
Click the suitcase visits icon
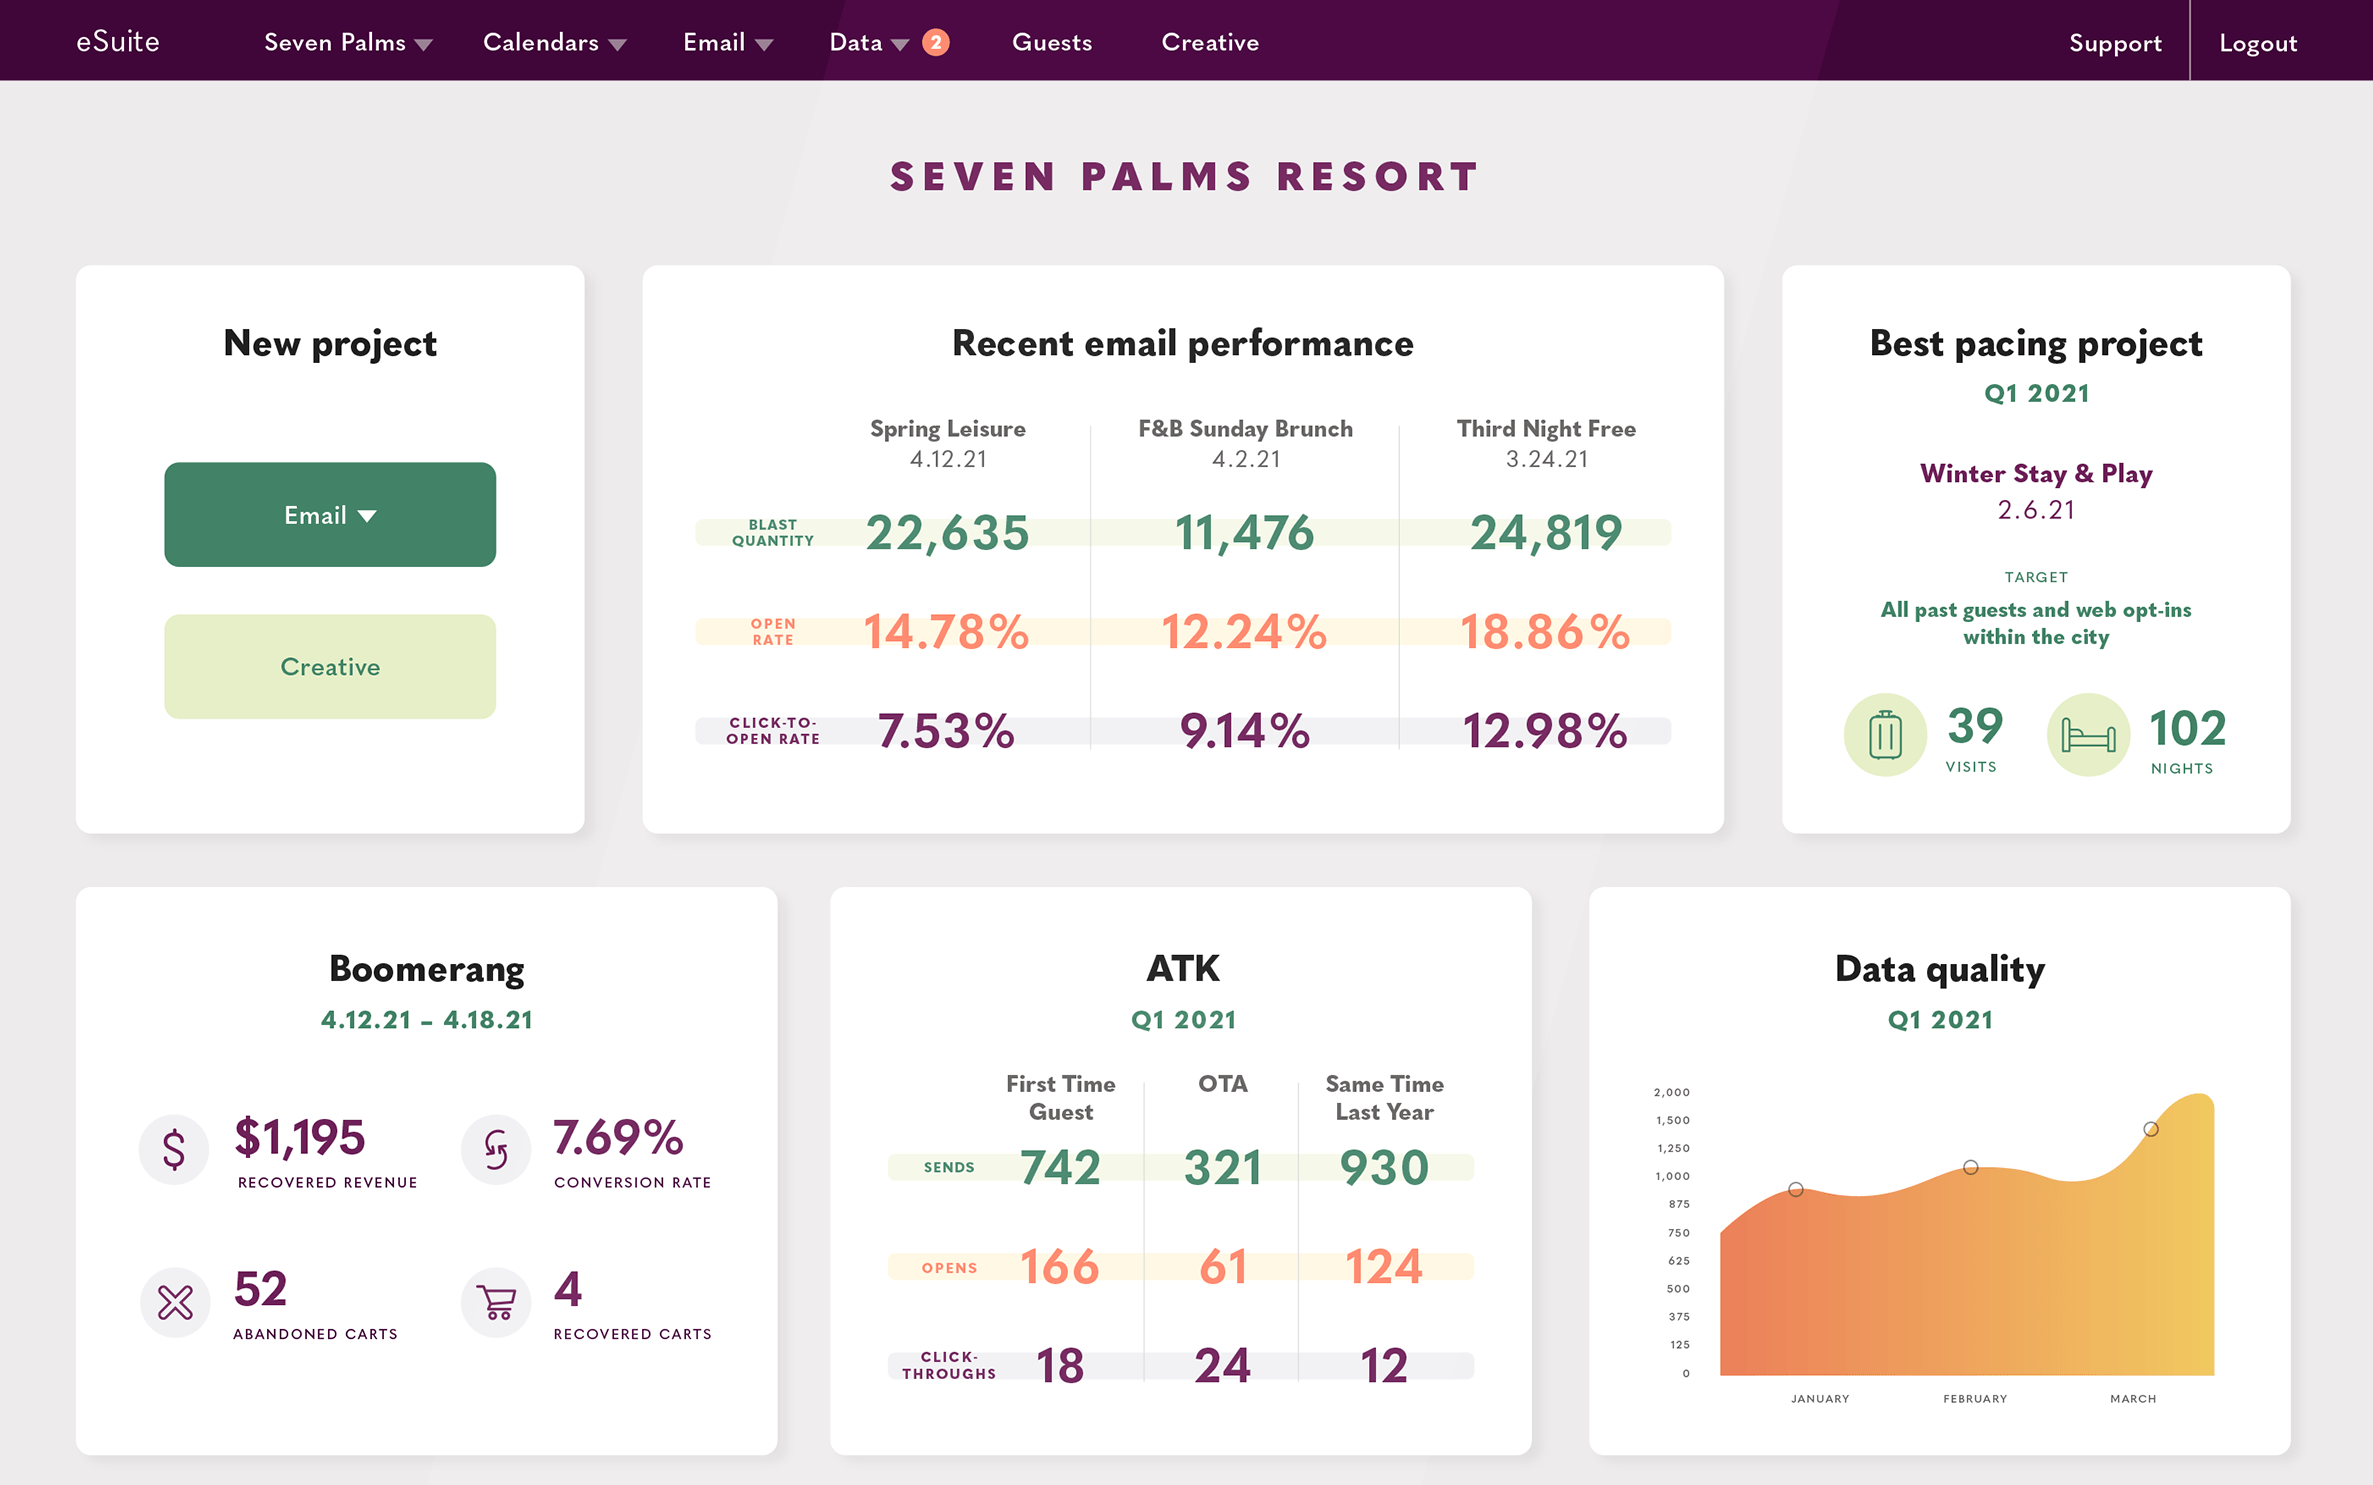(x=1885, y=735)
